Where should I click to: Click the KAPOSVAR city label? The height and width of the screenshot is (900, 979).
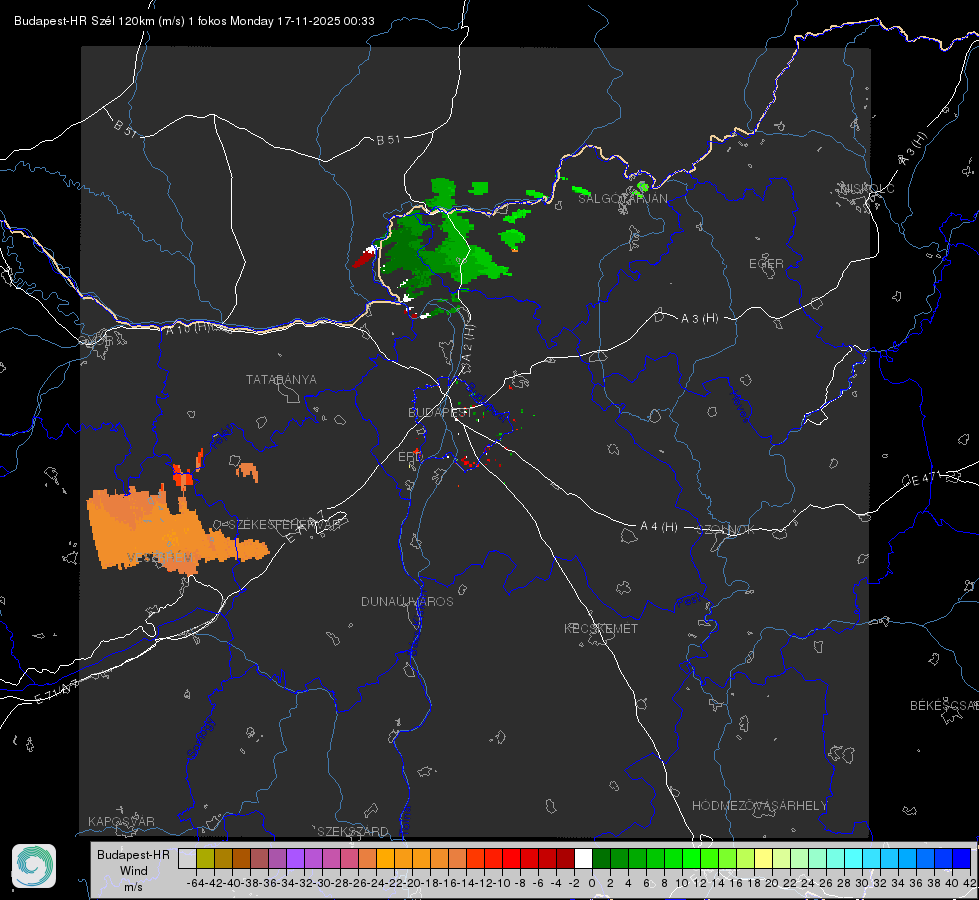tap(121, 821)
